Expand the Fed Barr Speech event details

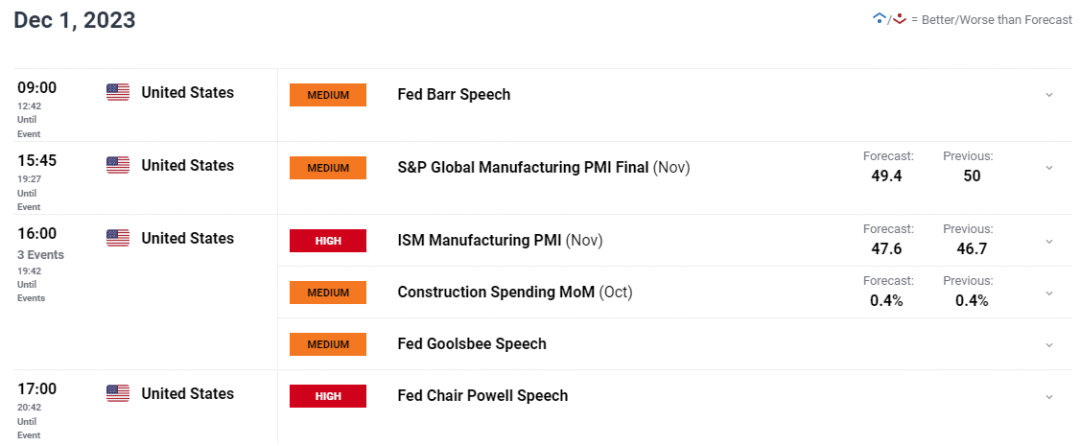(x=1049, y=95)
